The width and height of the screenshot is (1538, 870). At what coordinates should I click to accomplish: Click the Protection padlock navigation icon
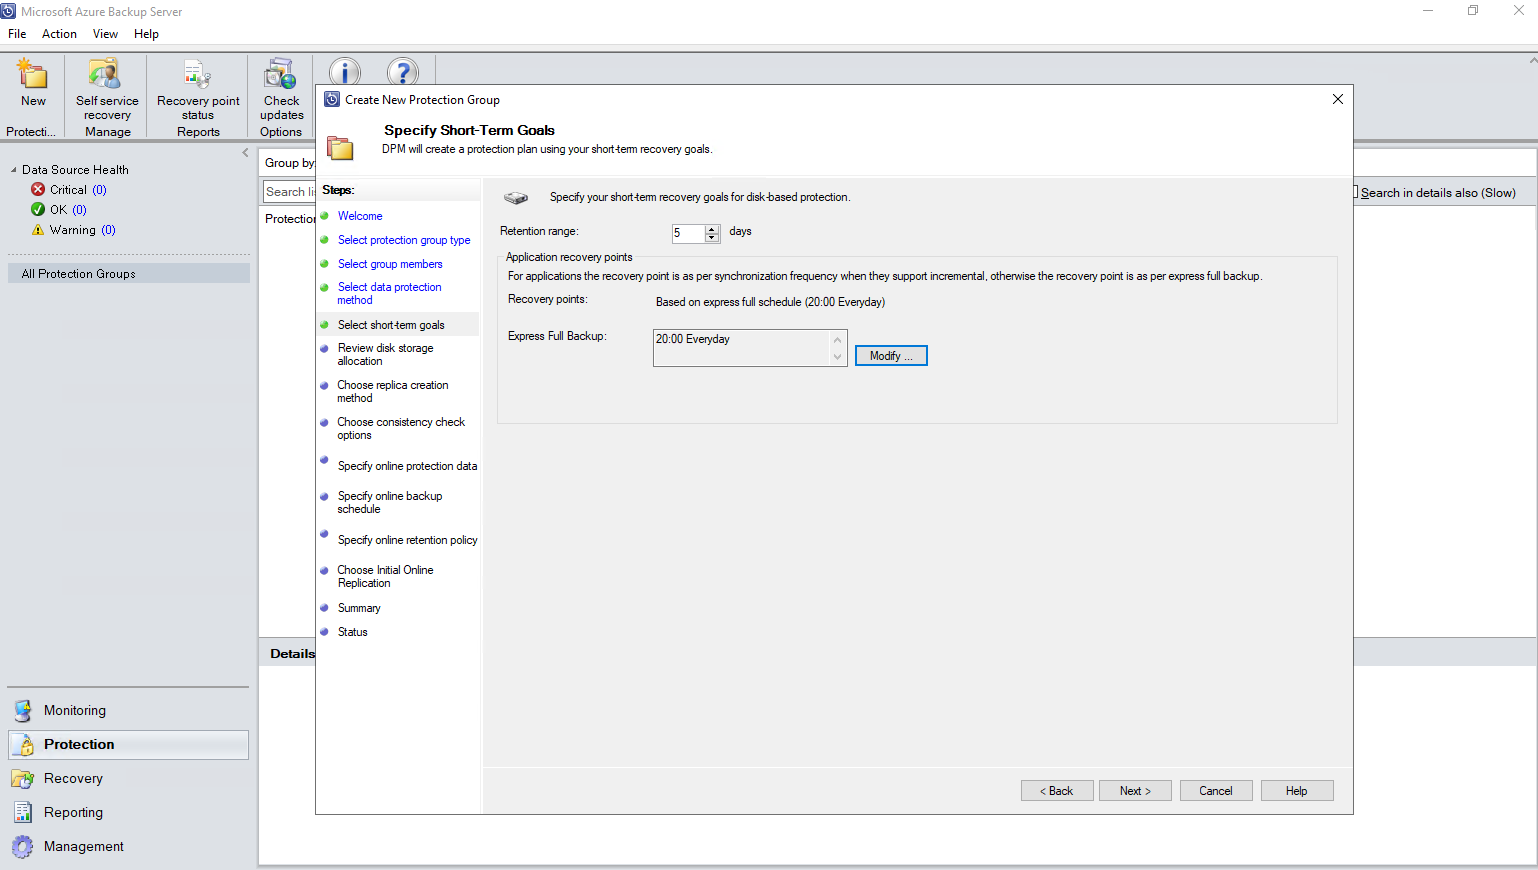[23, 745]
